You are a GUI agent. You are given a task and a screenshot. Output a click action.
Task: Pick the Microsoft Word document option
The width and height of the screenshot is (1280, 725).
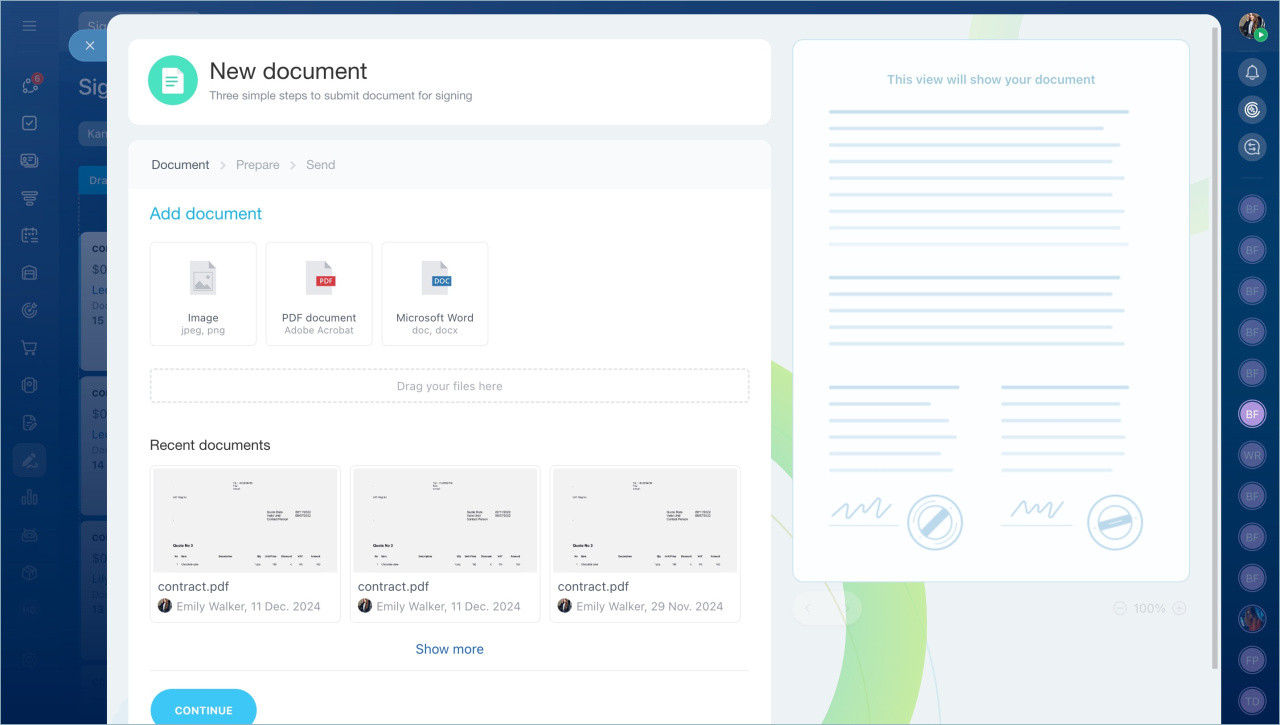click(435, 293)
